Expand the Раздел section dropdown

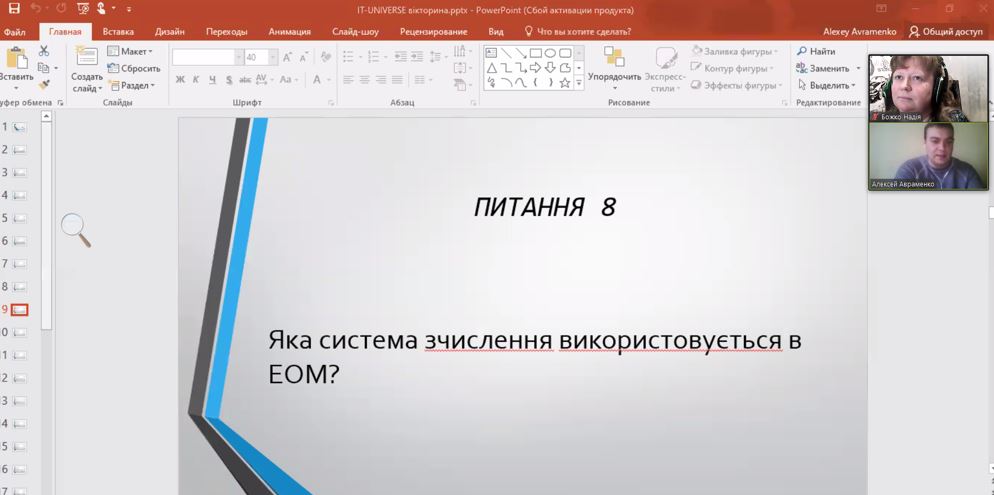pos(130,85)
